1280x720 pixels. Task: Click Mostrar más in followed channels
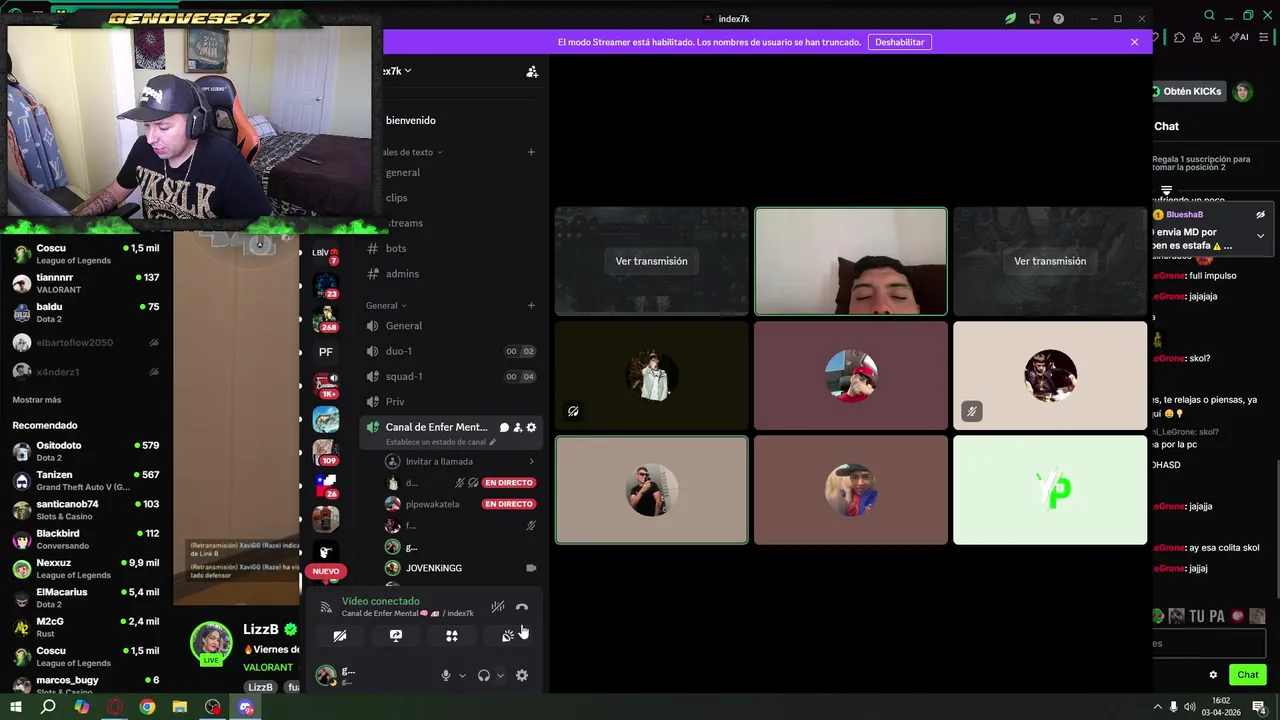(x=37, y=400)
